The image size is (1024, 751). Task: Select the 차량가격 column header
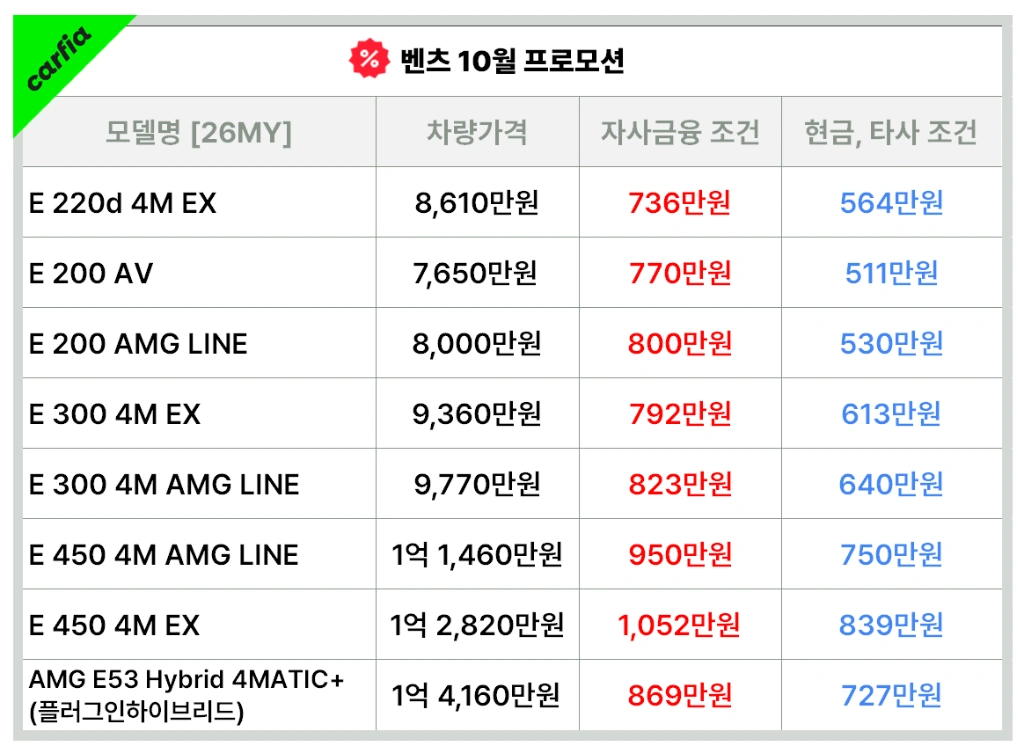pos(477,132)
